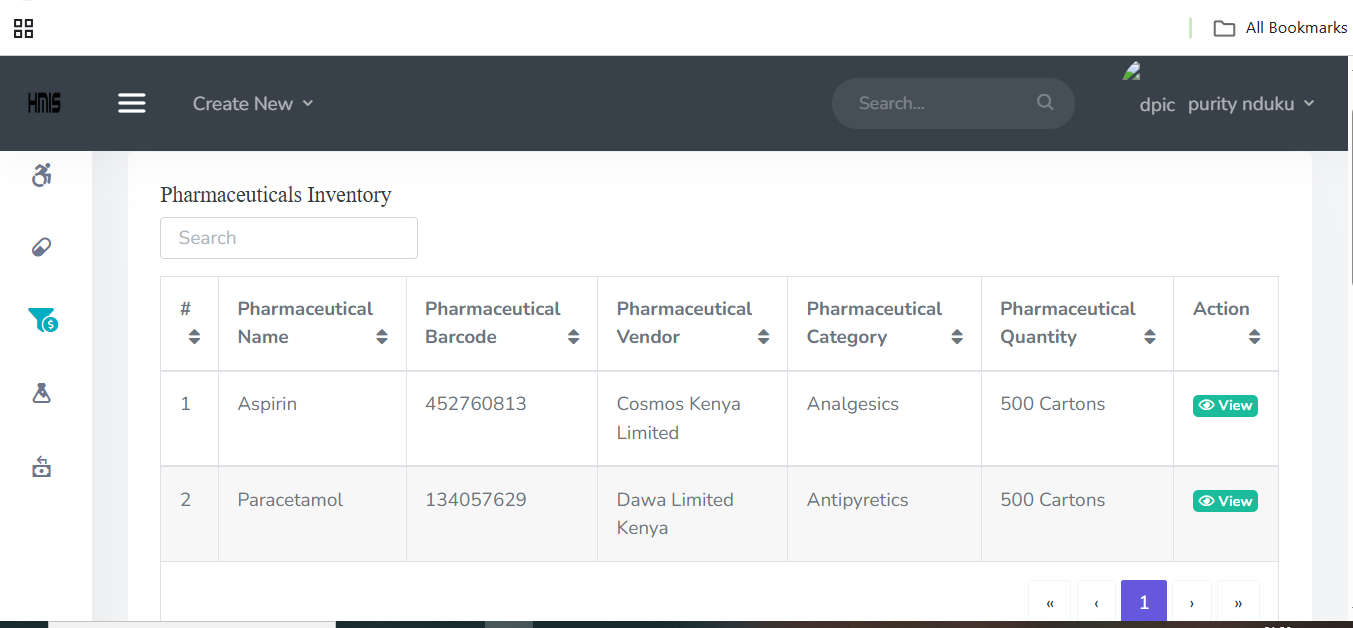Jump to the last page
Viewport: 1353px width, 628px height.
(x=1238, y=602)
